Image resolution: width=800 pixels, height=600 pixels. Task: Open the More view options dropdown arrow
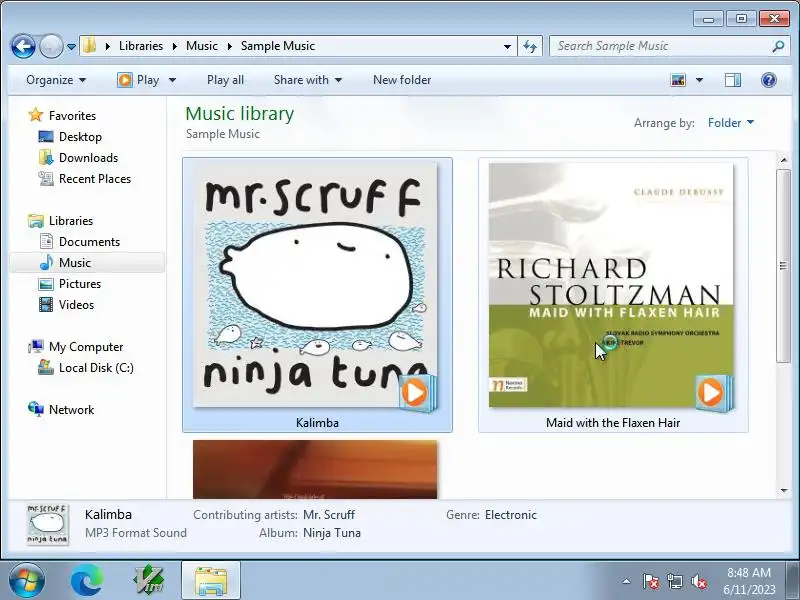[699, 80]
